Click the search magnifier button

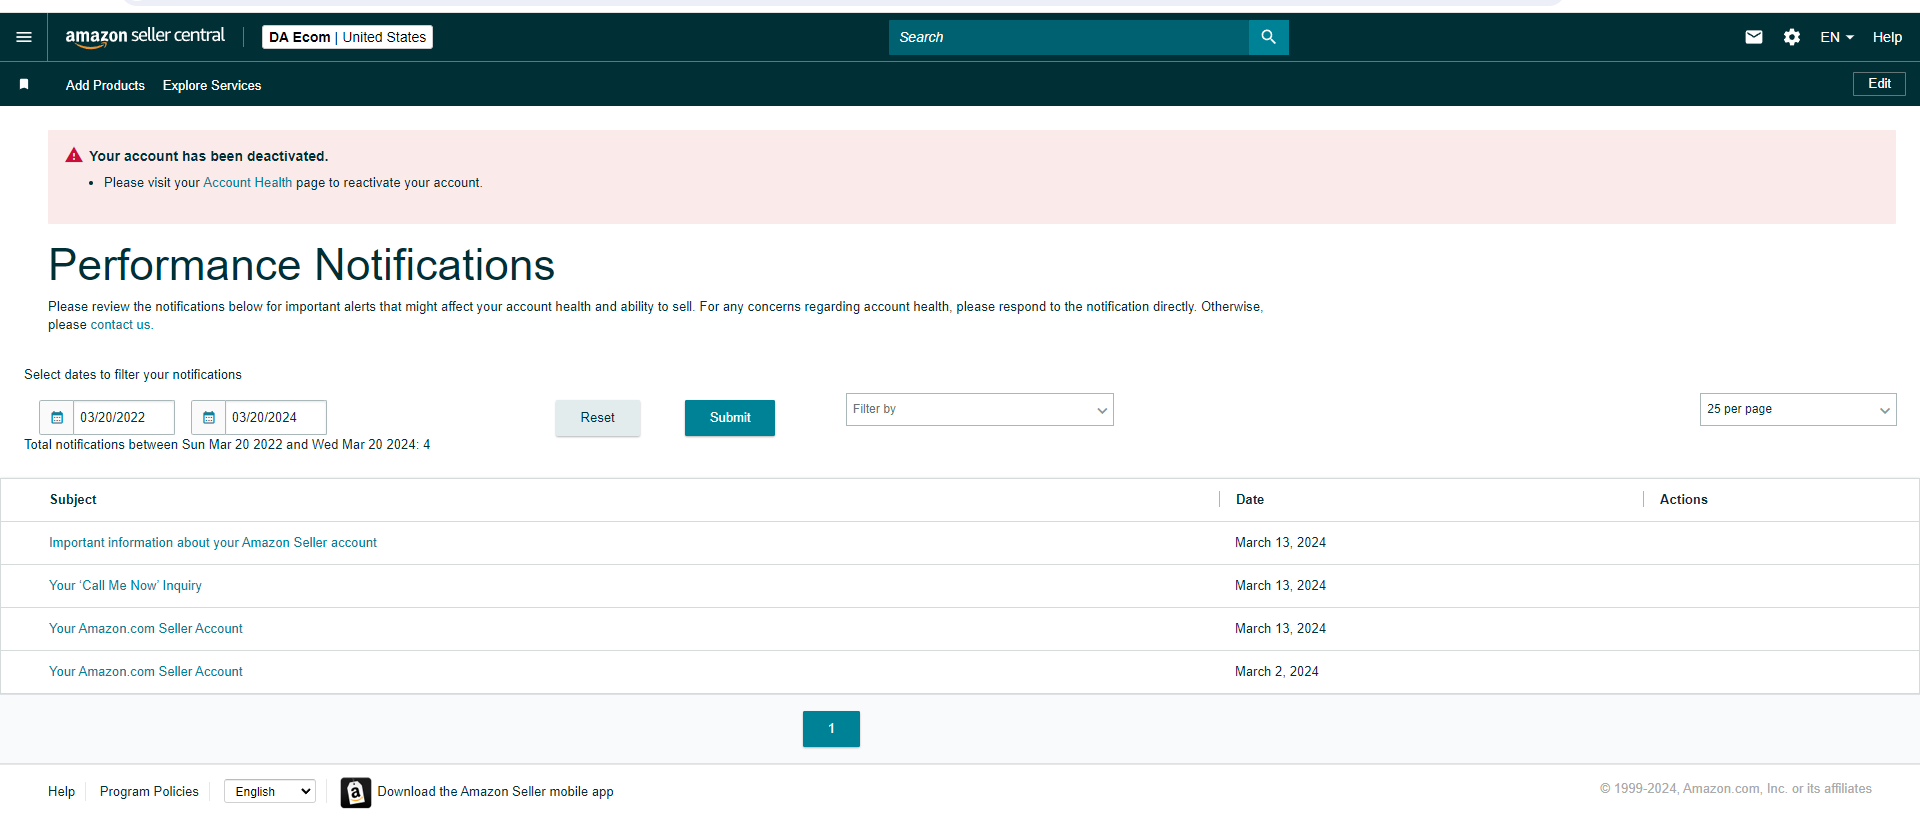coord(1268,37)
